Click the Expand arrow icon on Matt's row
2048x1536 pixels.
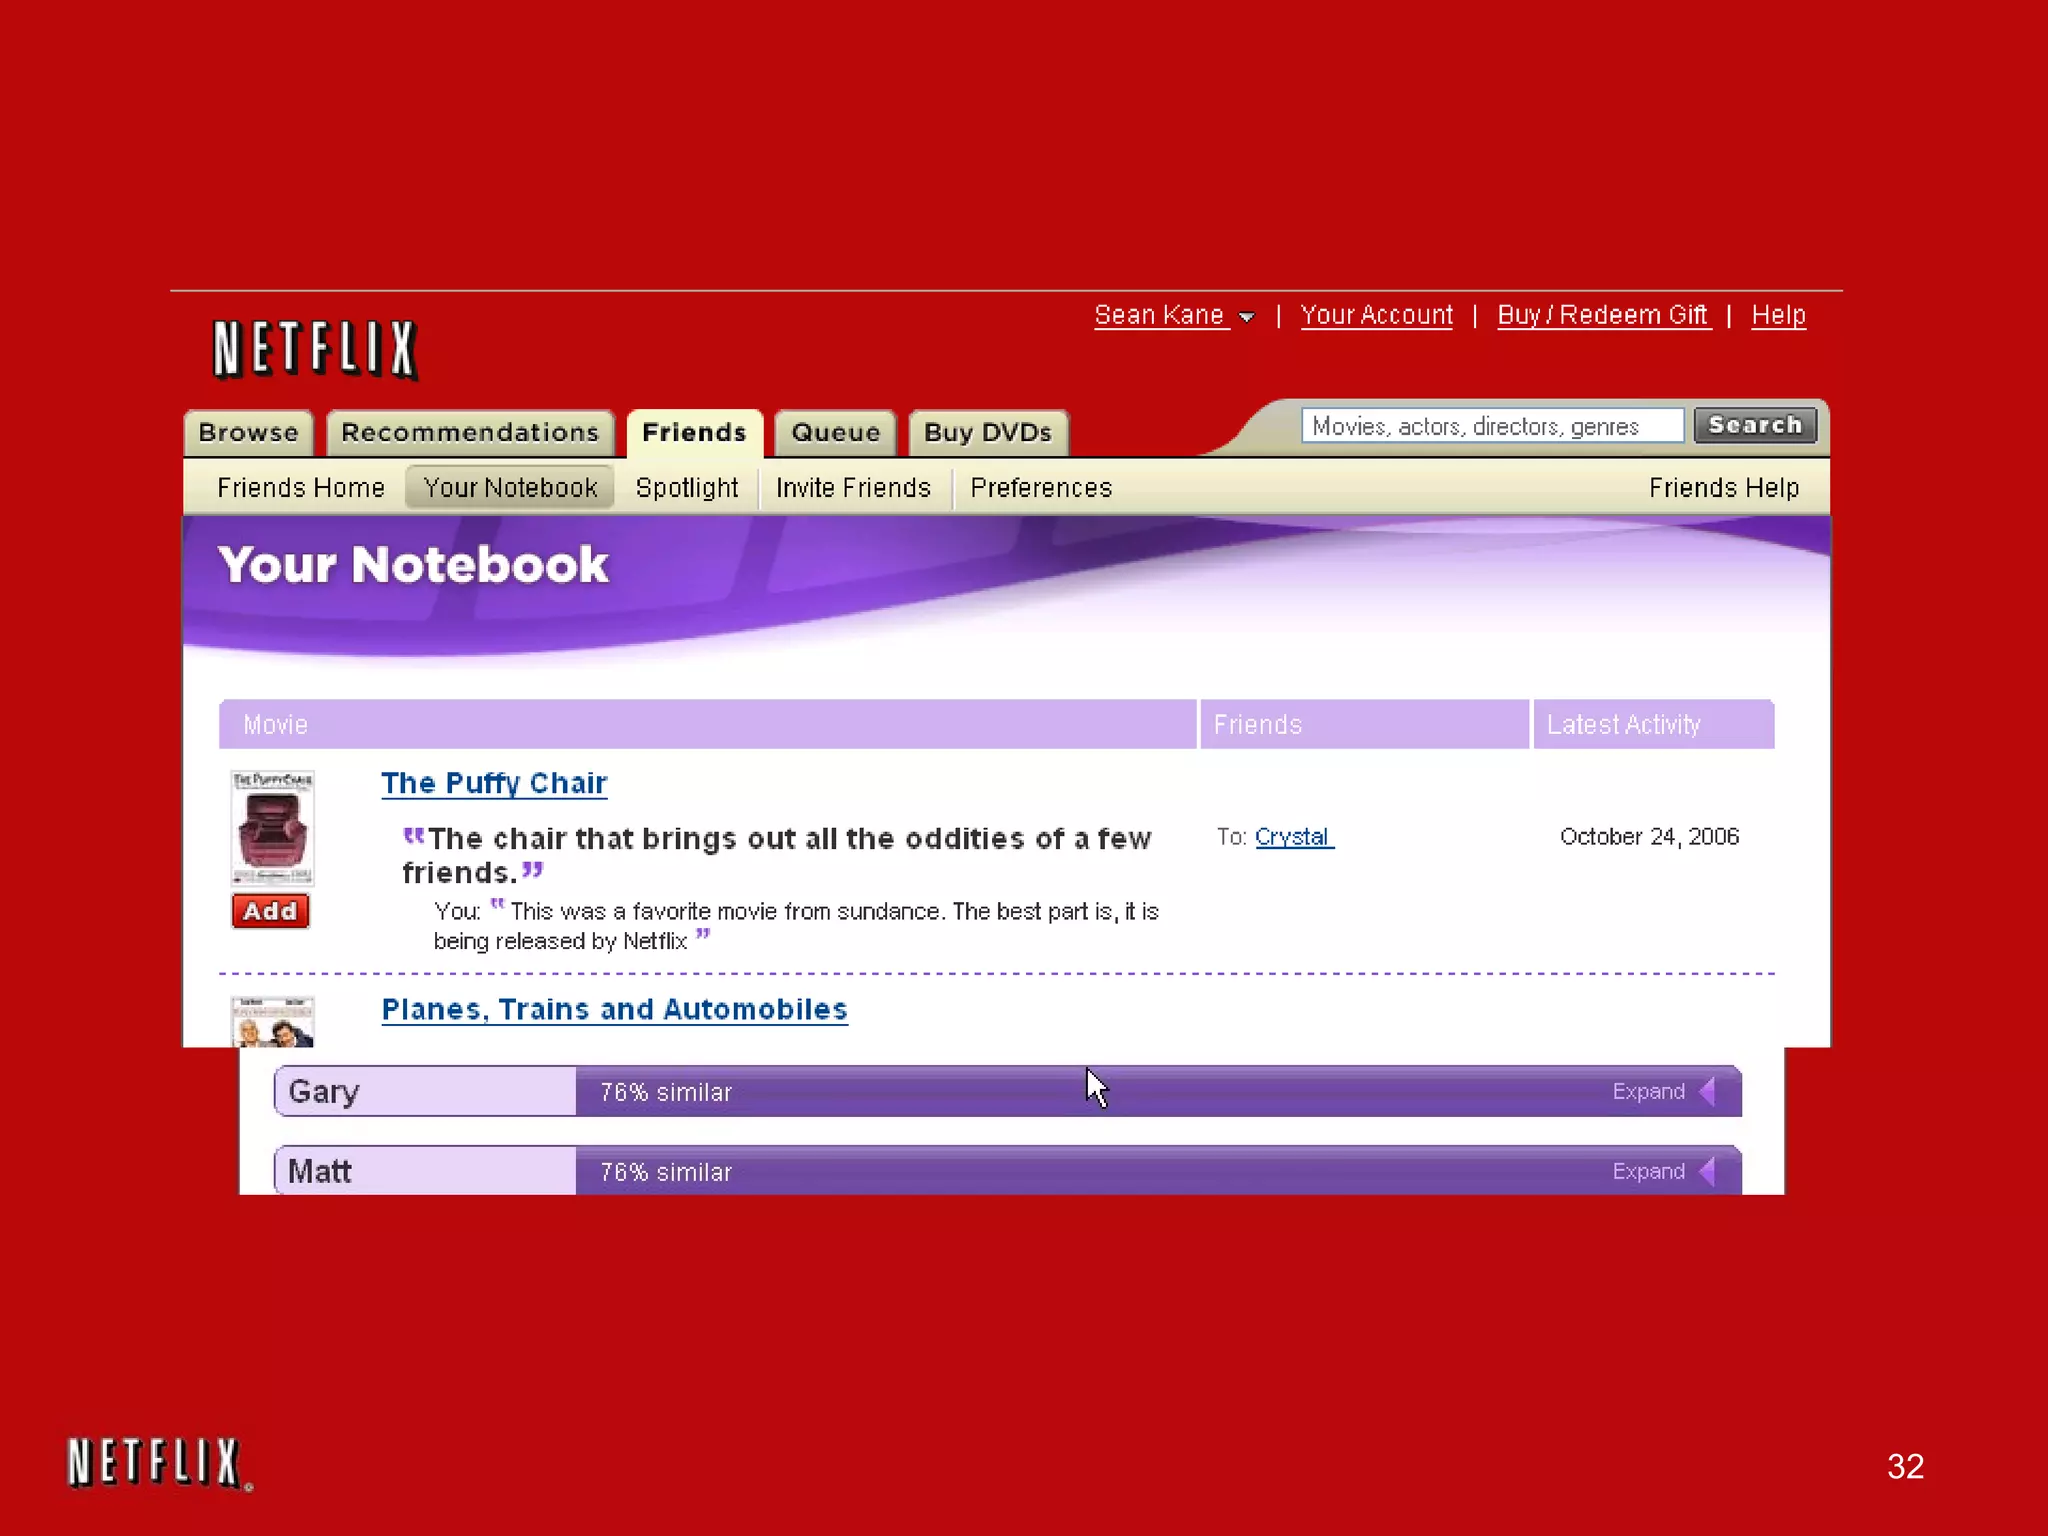[1708, 1171]
